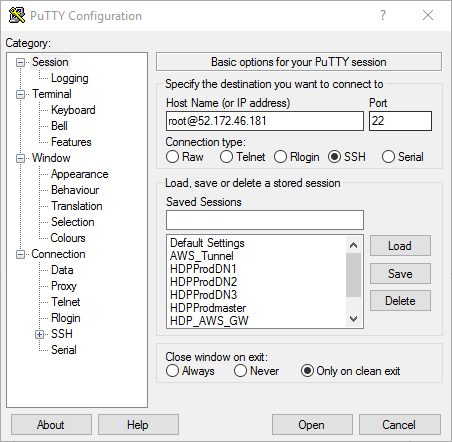Open the Keyboard settings category
The height and width of the screenshot is (442, 452).
[73, 110]
